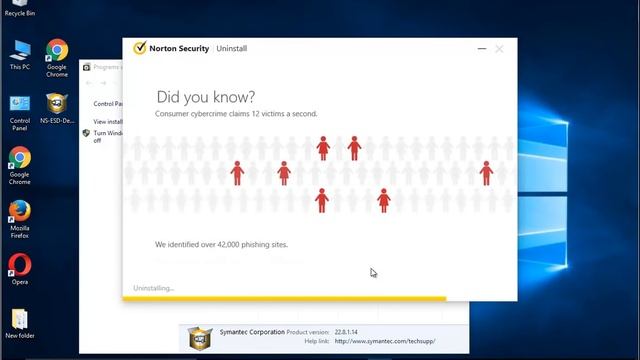This screenshot has height=360, width=640.
Task: Open Turn Windows features on or off link
Action: click(108, 137)
